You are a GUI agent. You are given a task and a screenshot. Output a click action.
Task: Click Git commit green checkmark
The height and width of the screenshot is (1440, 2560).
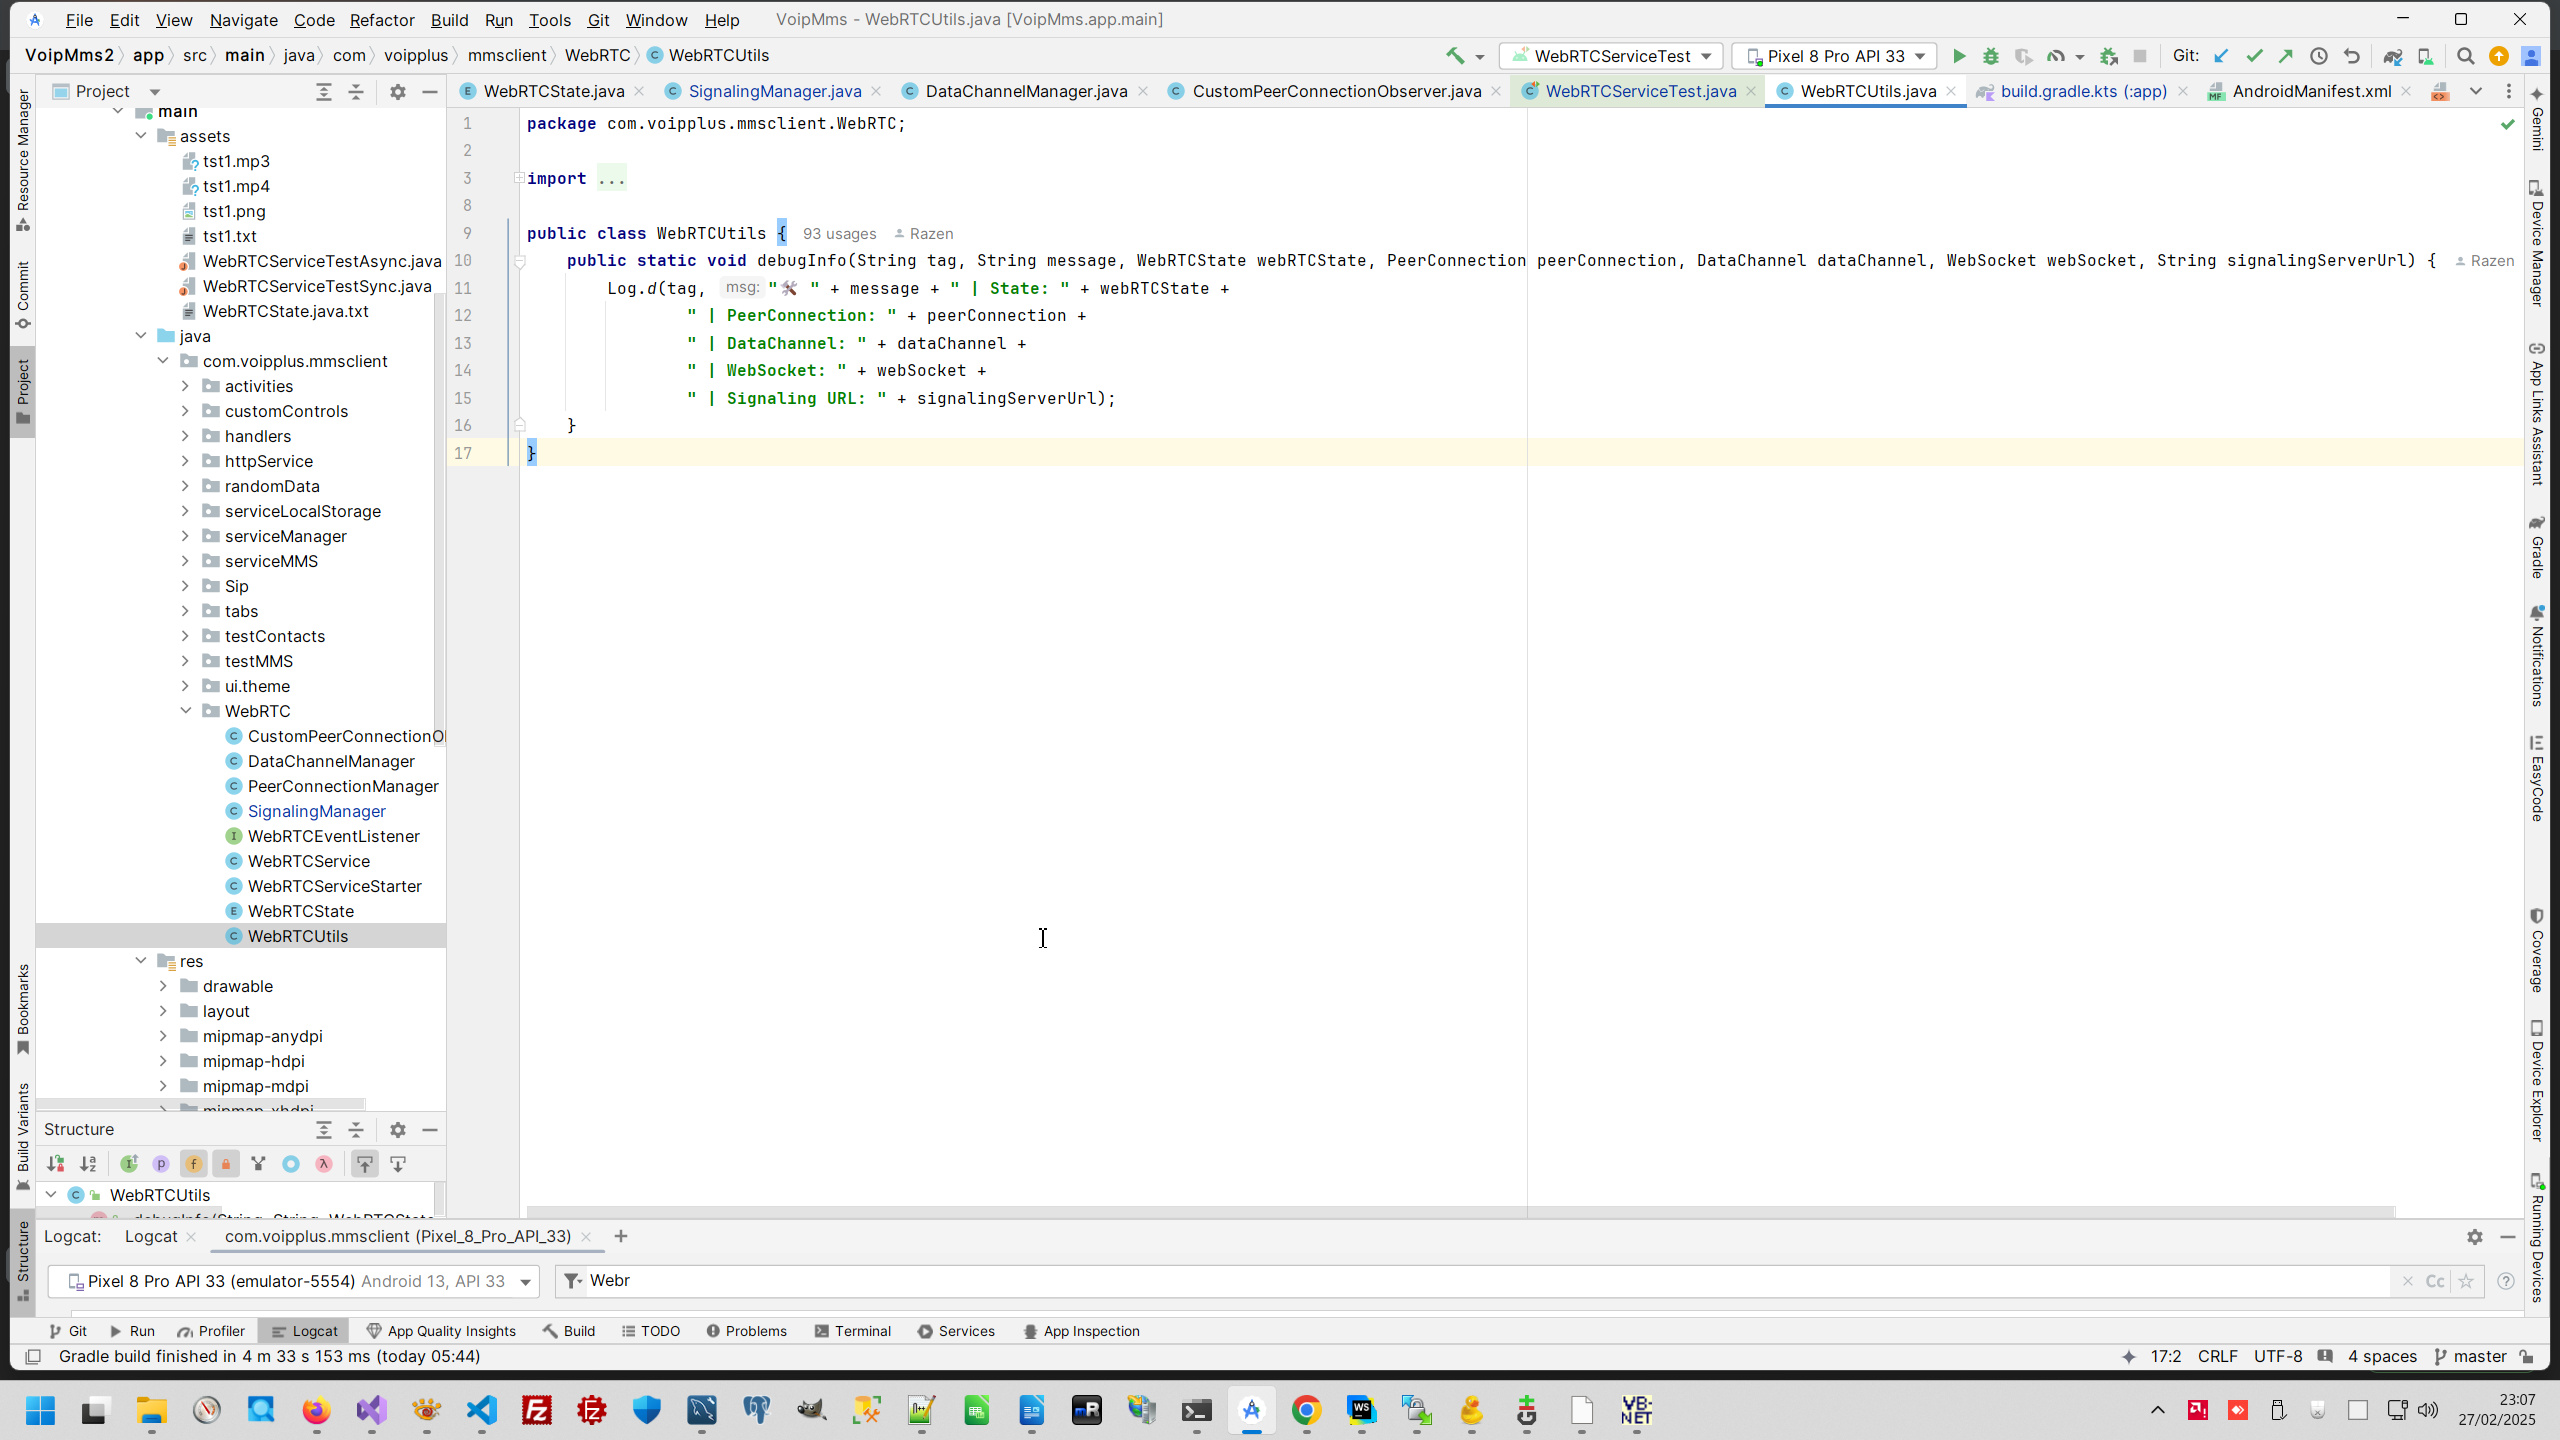[2254, 56]
